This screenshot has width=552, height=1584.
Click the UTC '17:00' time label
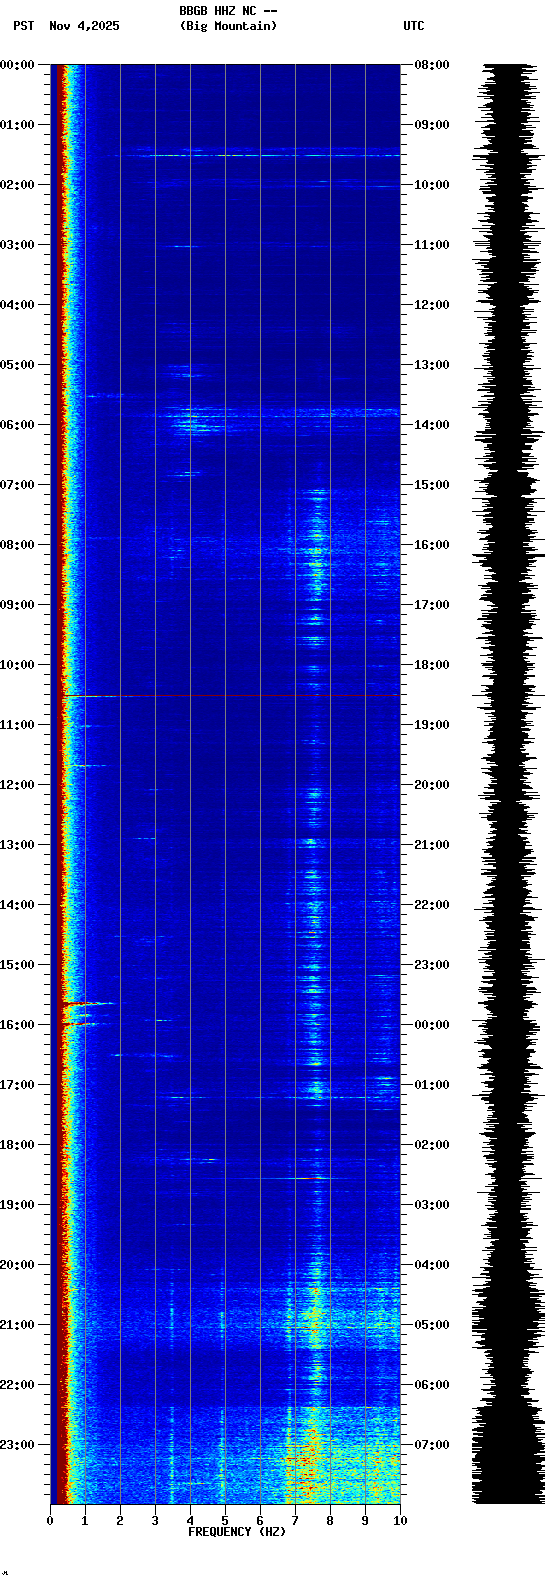432,605
